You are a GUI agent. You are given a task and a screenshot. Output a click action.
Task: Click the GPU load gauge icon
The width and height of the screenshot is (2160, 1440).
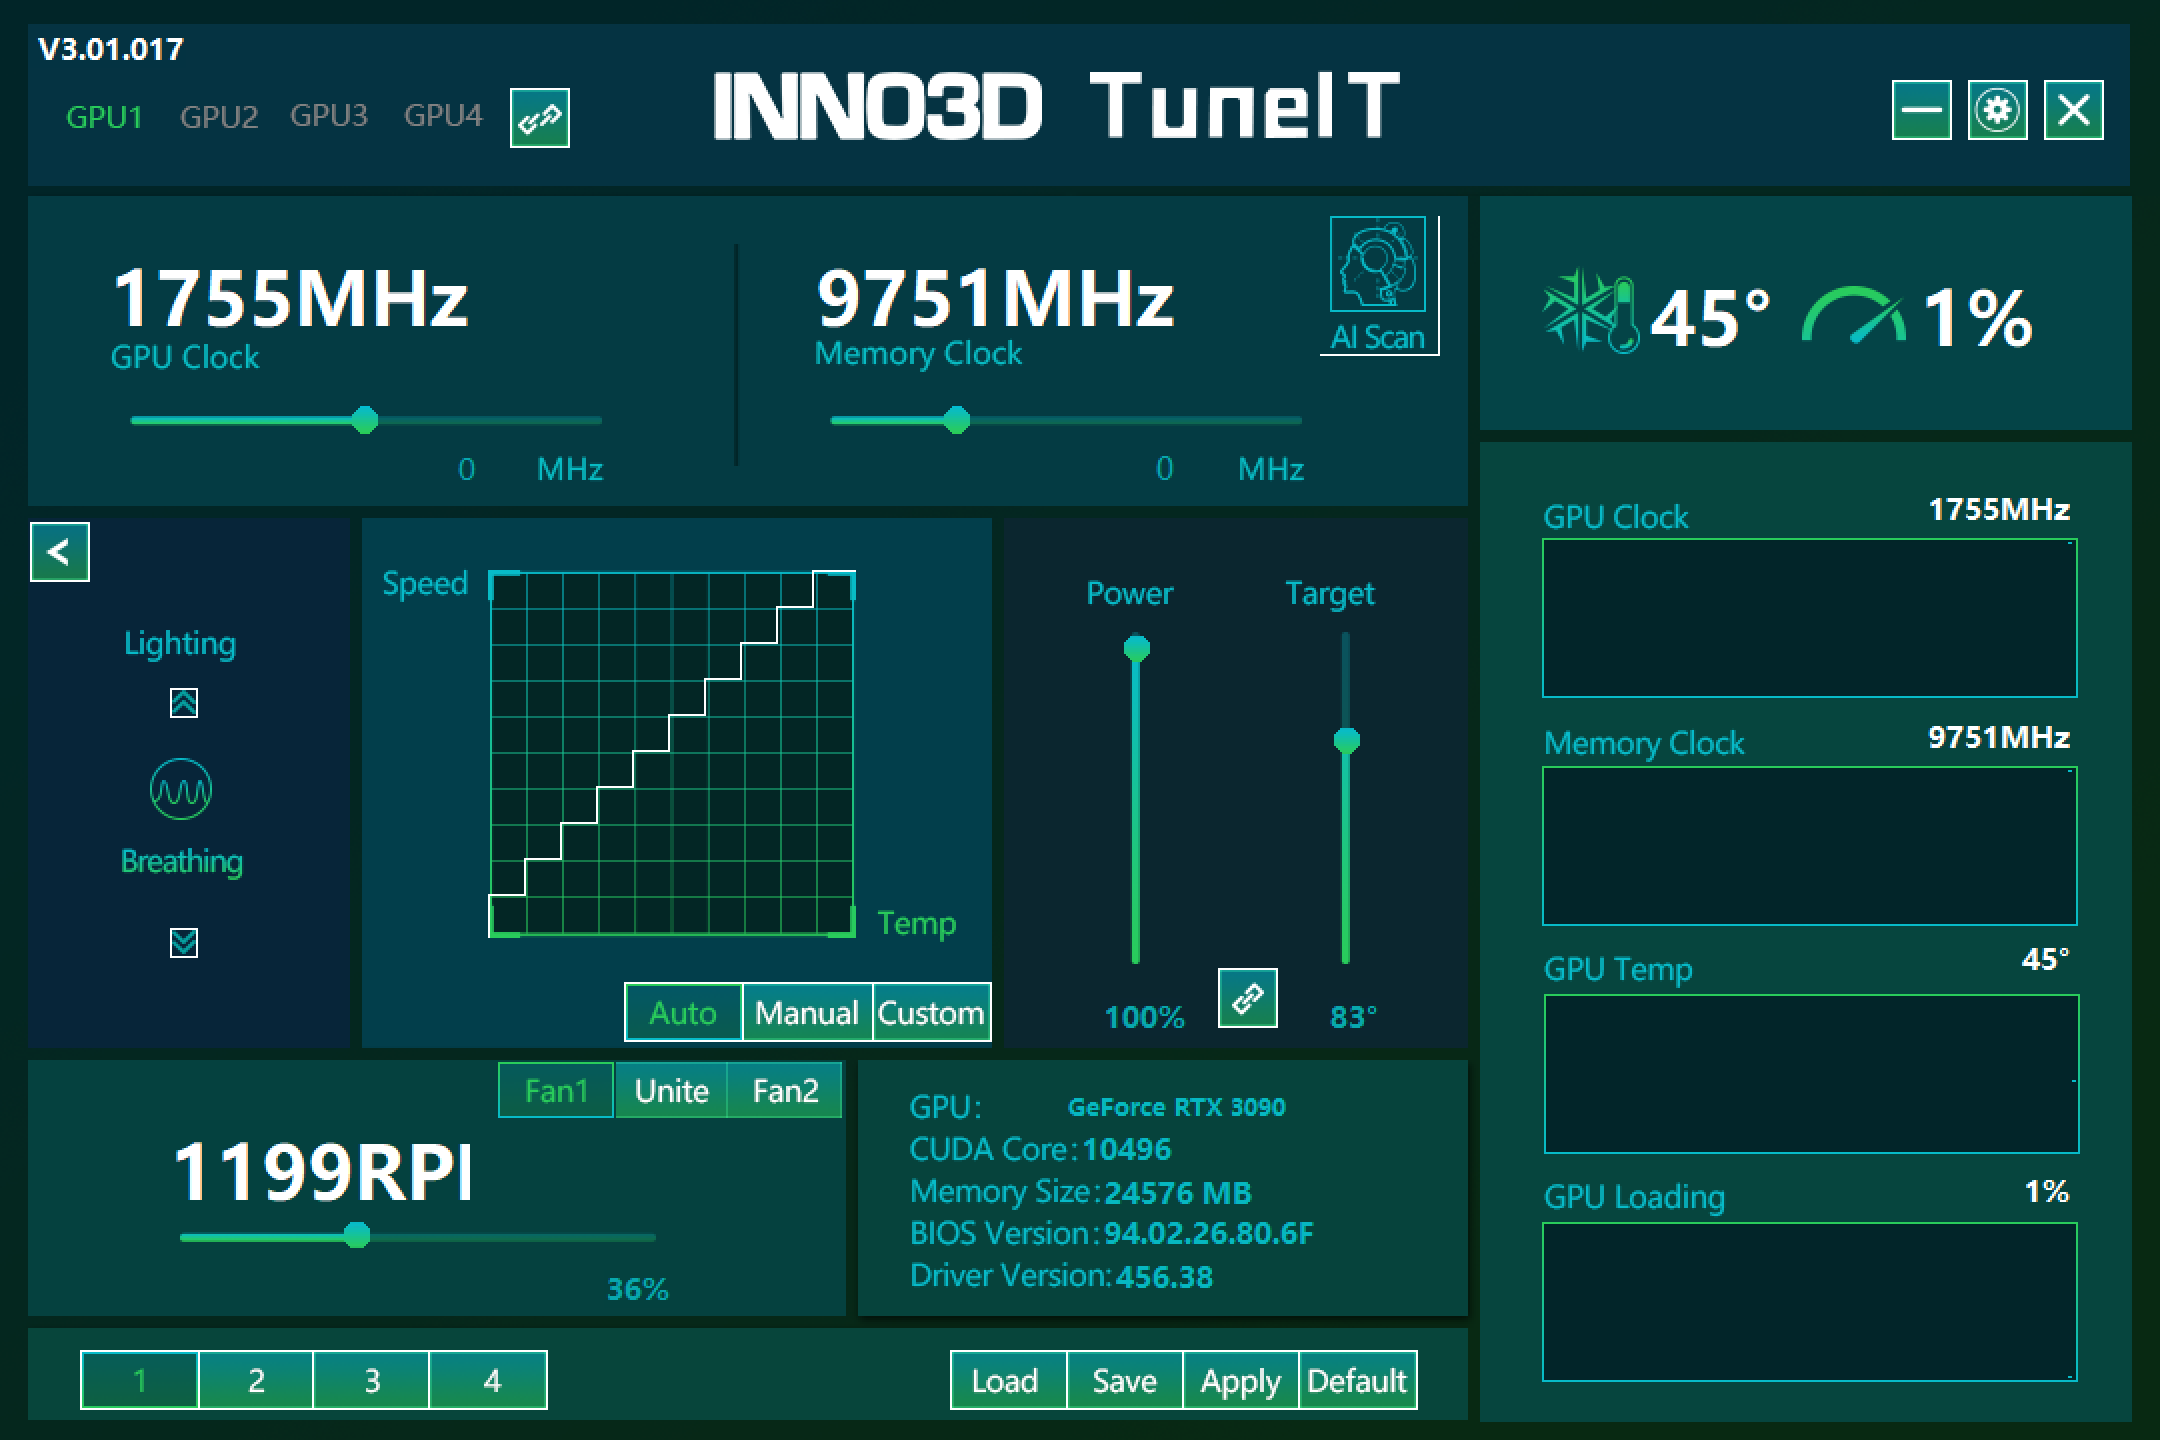[1853, 316]
